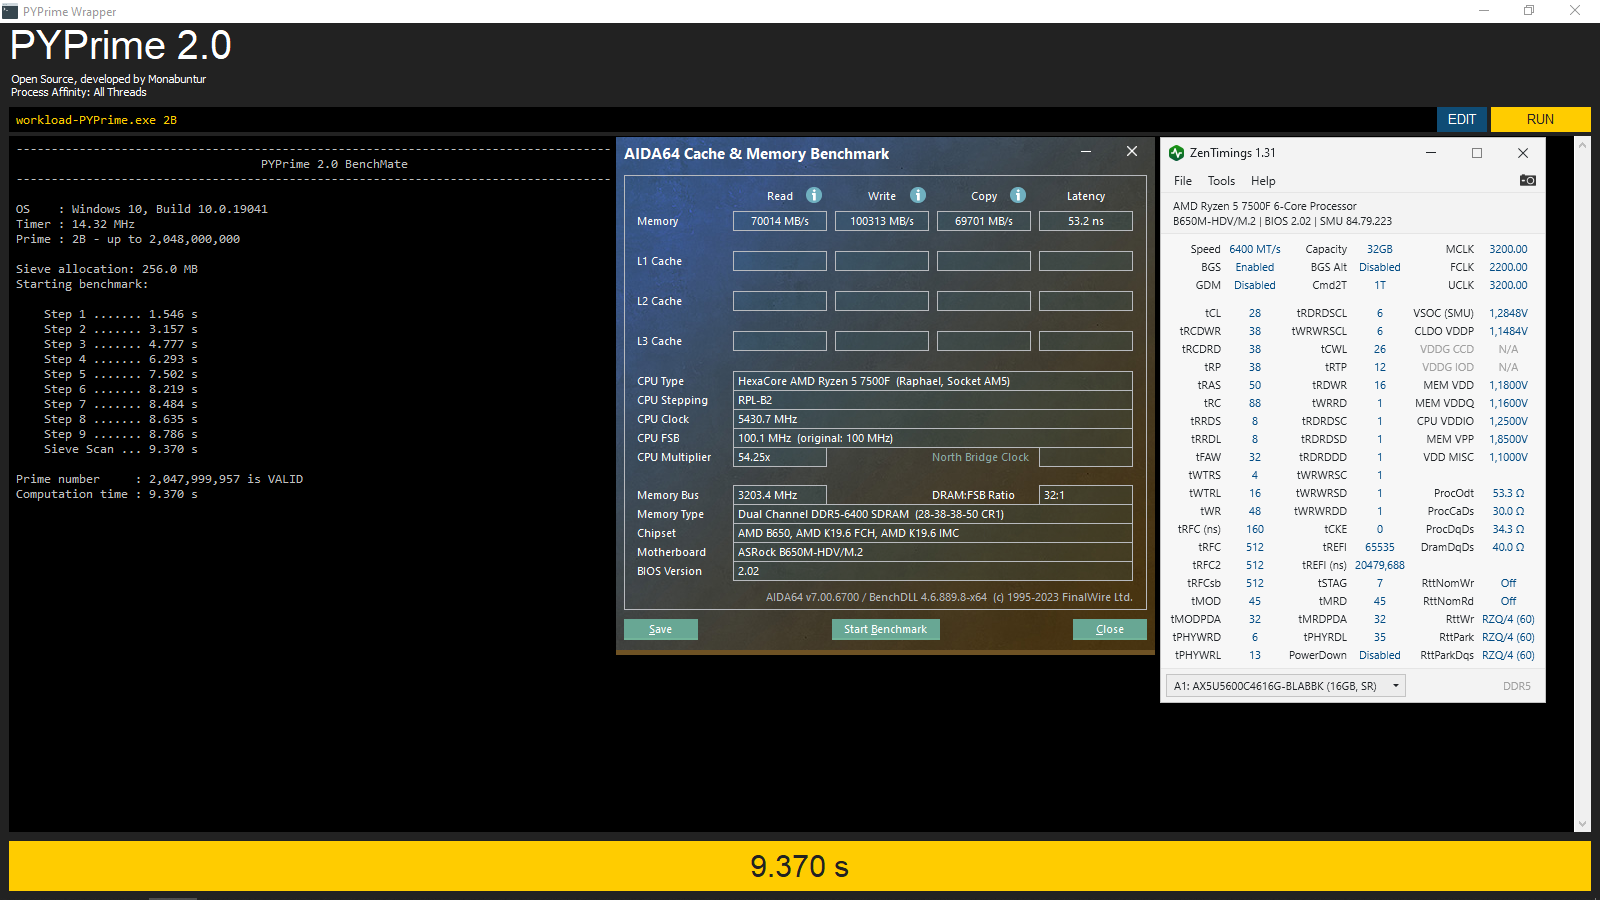1600x900 pixels.
Task: Click the Step 9 timing line in PYPrime output
Action: [x=121, y=434]
